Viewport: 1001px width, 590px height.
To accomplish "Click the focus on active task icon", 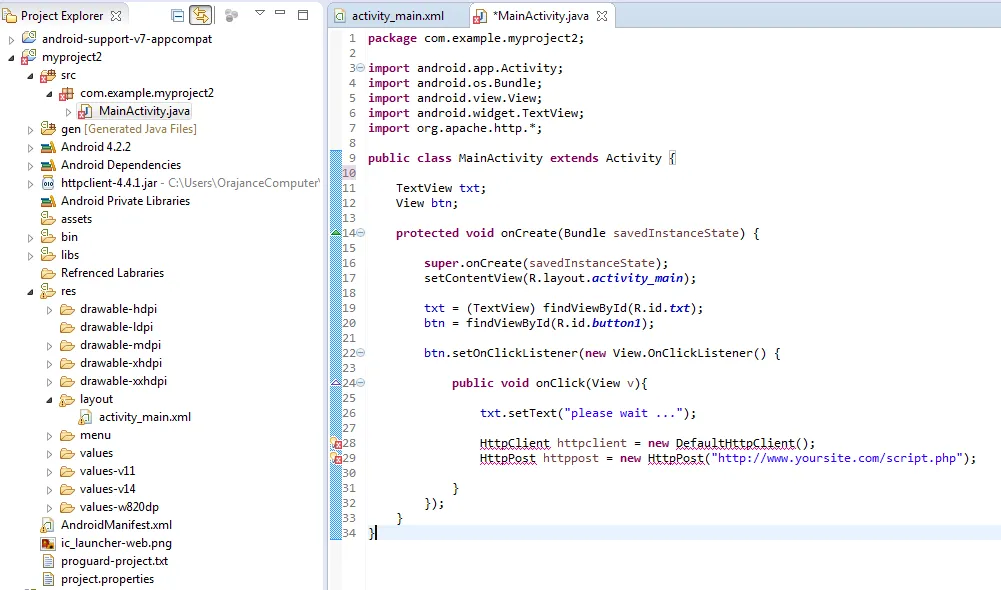I will (x=231, y=15).
